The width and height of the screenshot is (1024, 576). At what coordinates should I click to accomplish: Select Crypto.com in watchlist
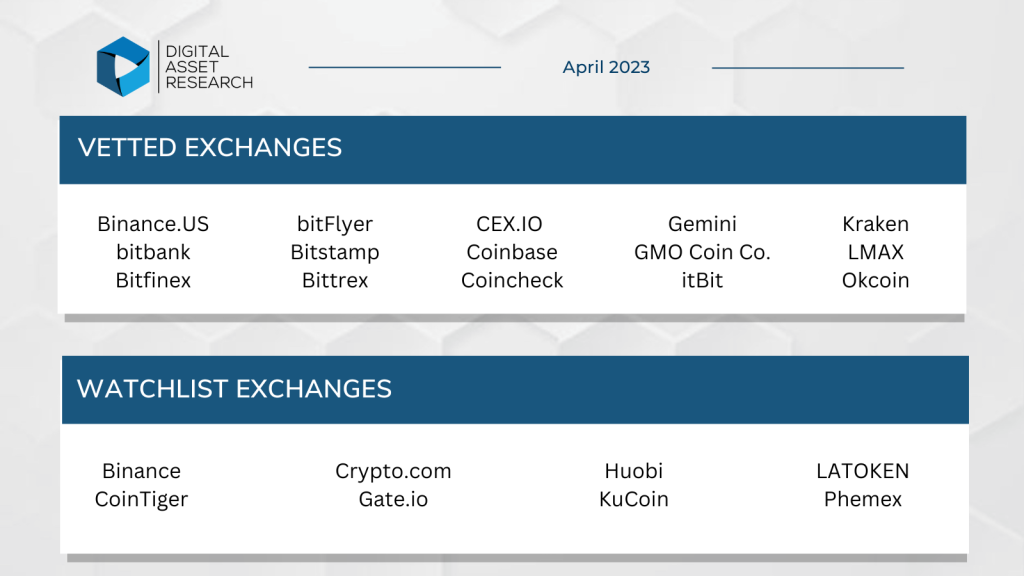click(393, 472)
